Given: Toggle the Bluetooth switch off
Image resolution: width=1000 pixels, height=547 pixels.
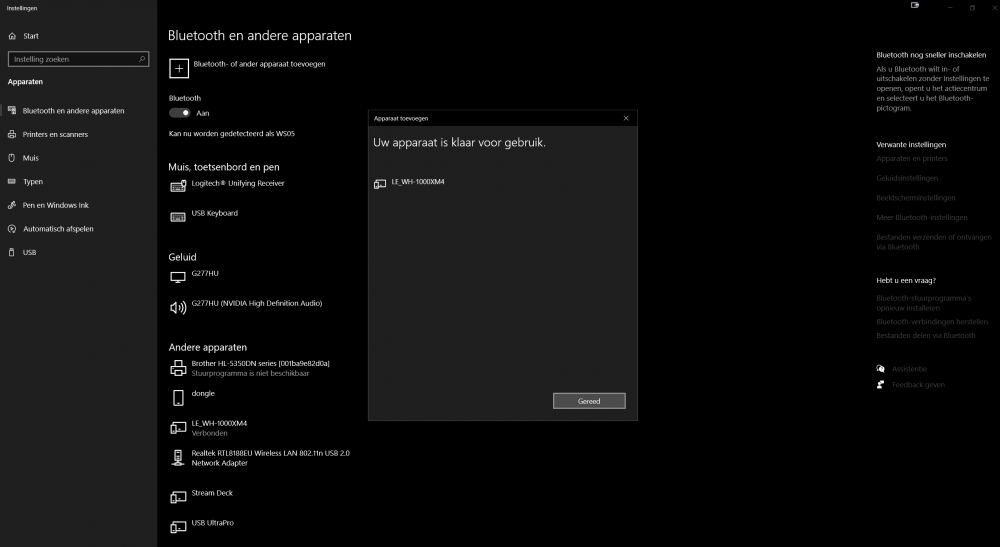Looking at the screenshot, I should point(180,113).
